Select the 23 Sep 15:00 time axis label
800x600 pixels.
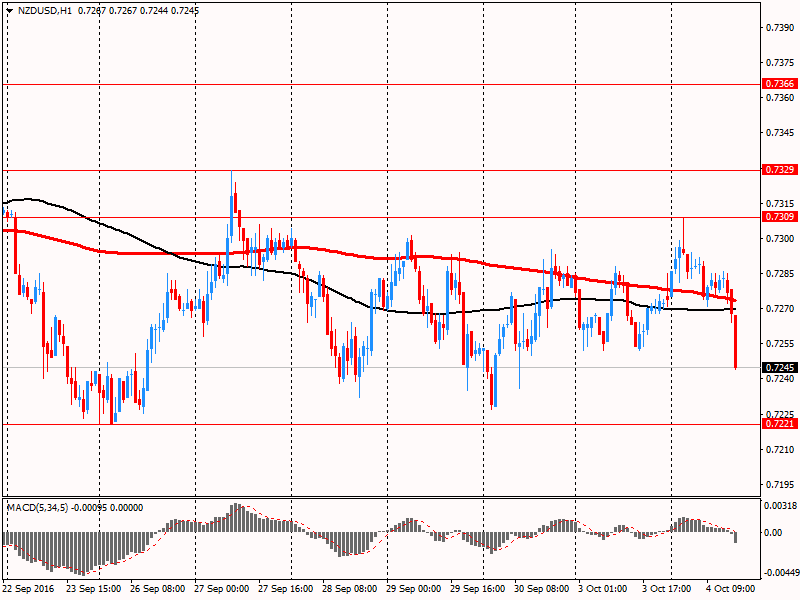pos(94,589)
